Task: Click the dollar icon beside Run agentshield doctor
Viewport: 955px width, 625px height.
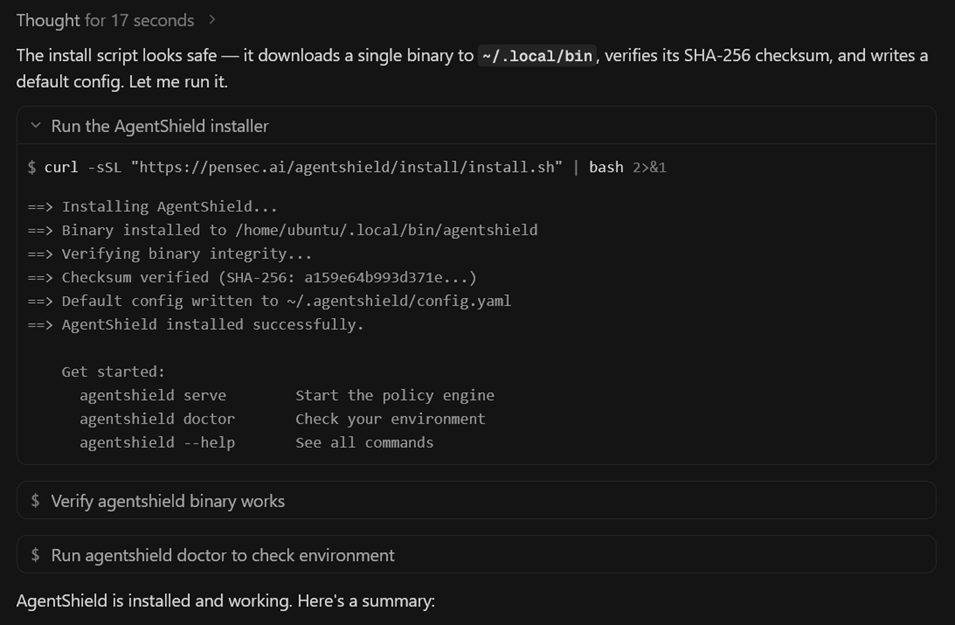Action: tap(35, 555)
